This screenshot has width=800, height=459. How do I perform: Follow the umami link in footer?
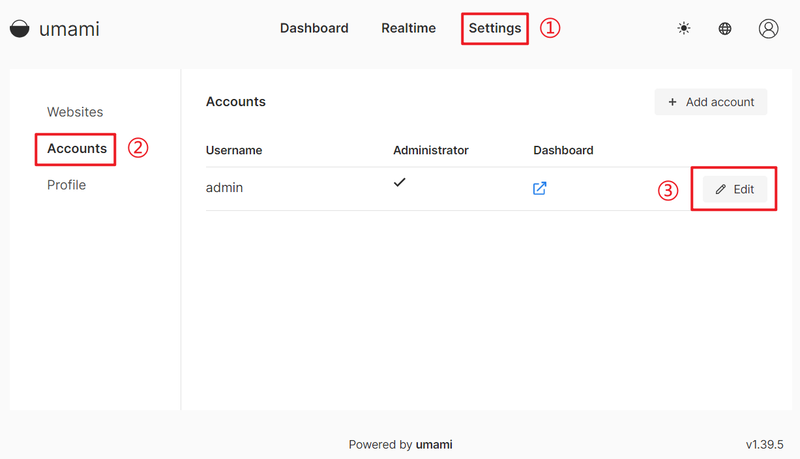click(434, 444)
